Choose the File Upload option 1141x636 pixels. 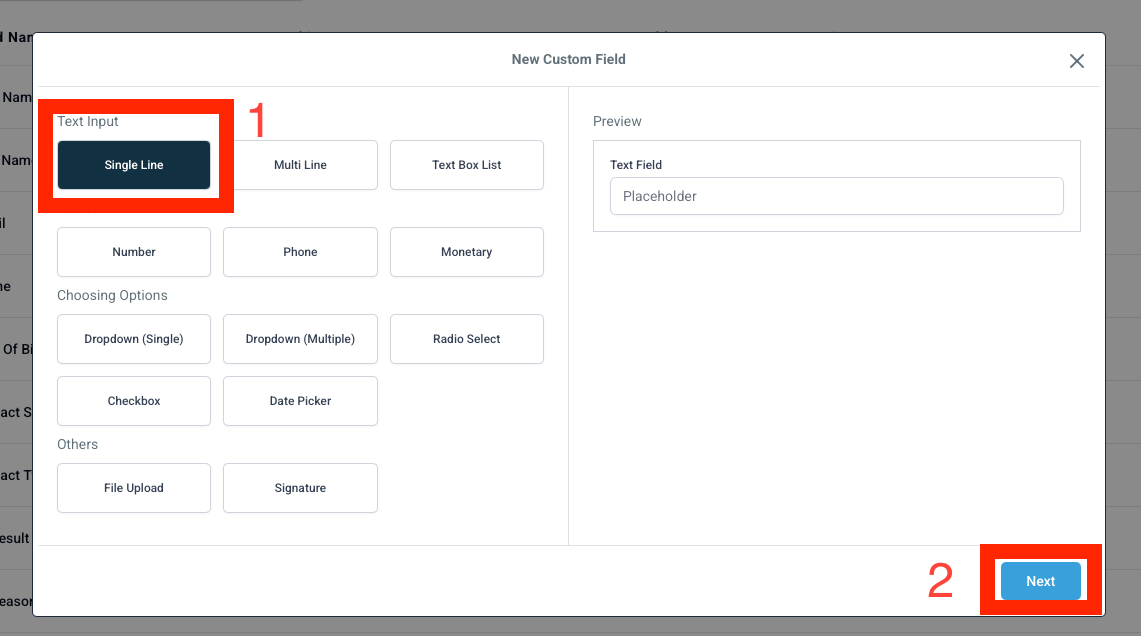134,488
